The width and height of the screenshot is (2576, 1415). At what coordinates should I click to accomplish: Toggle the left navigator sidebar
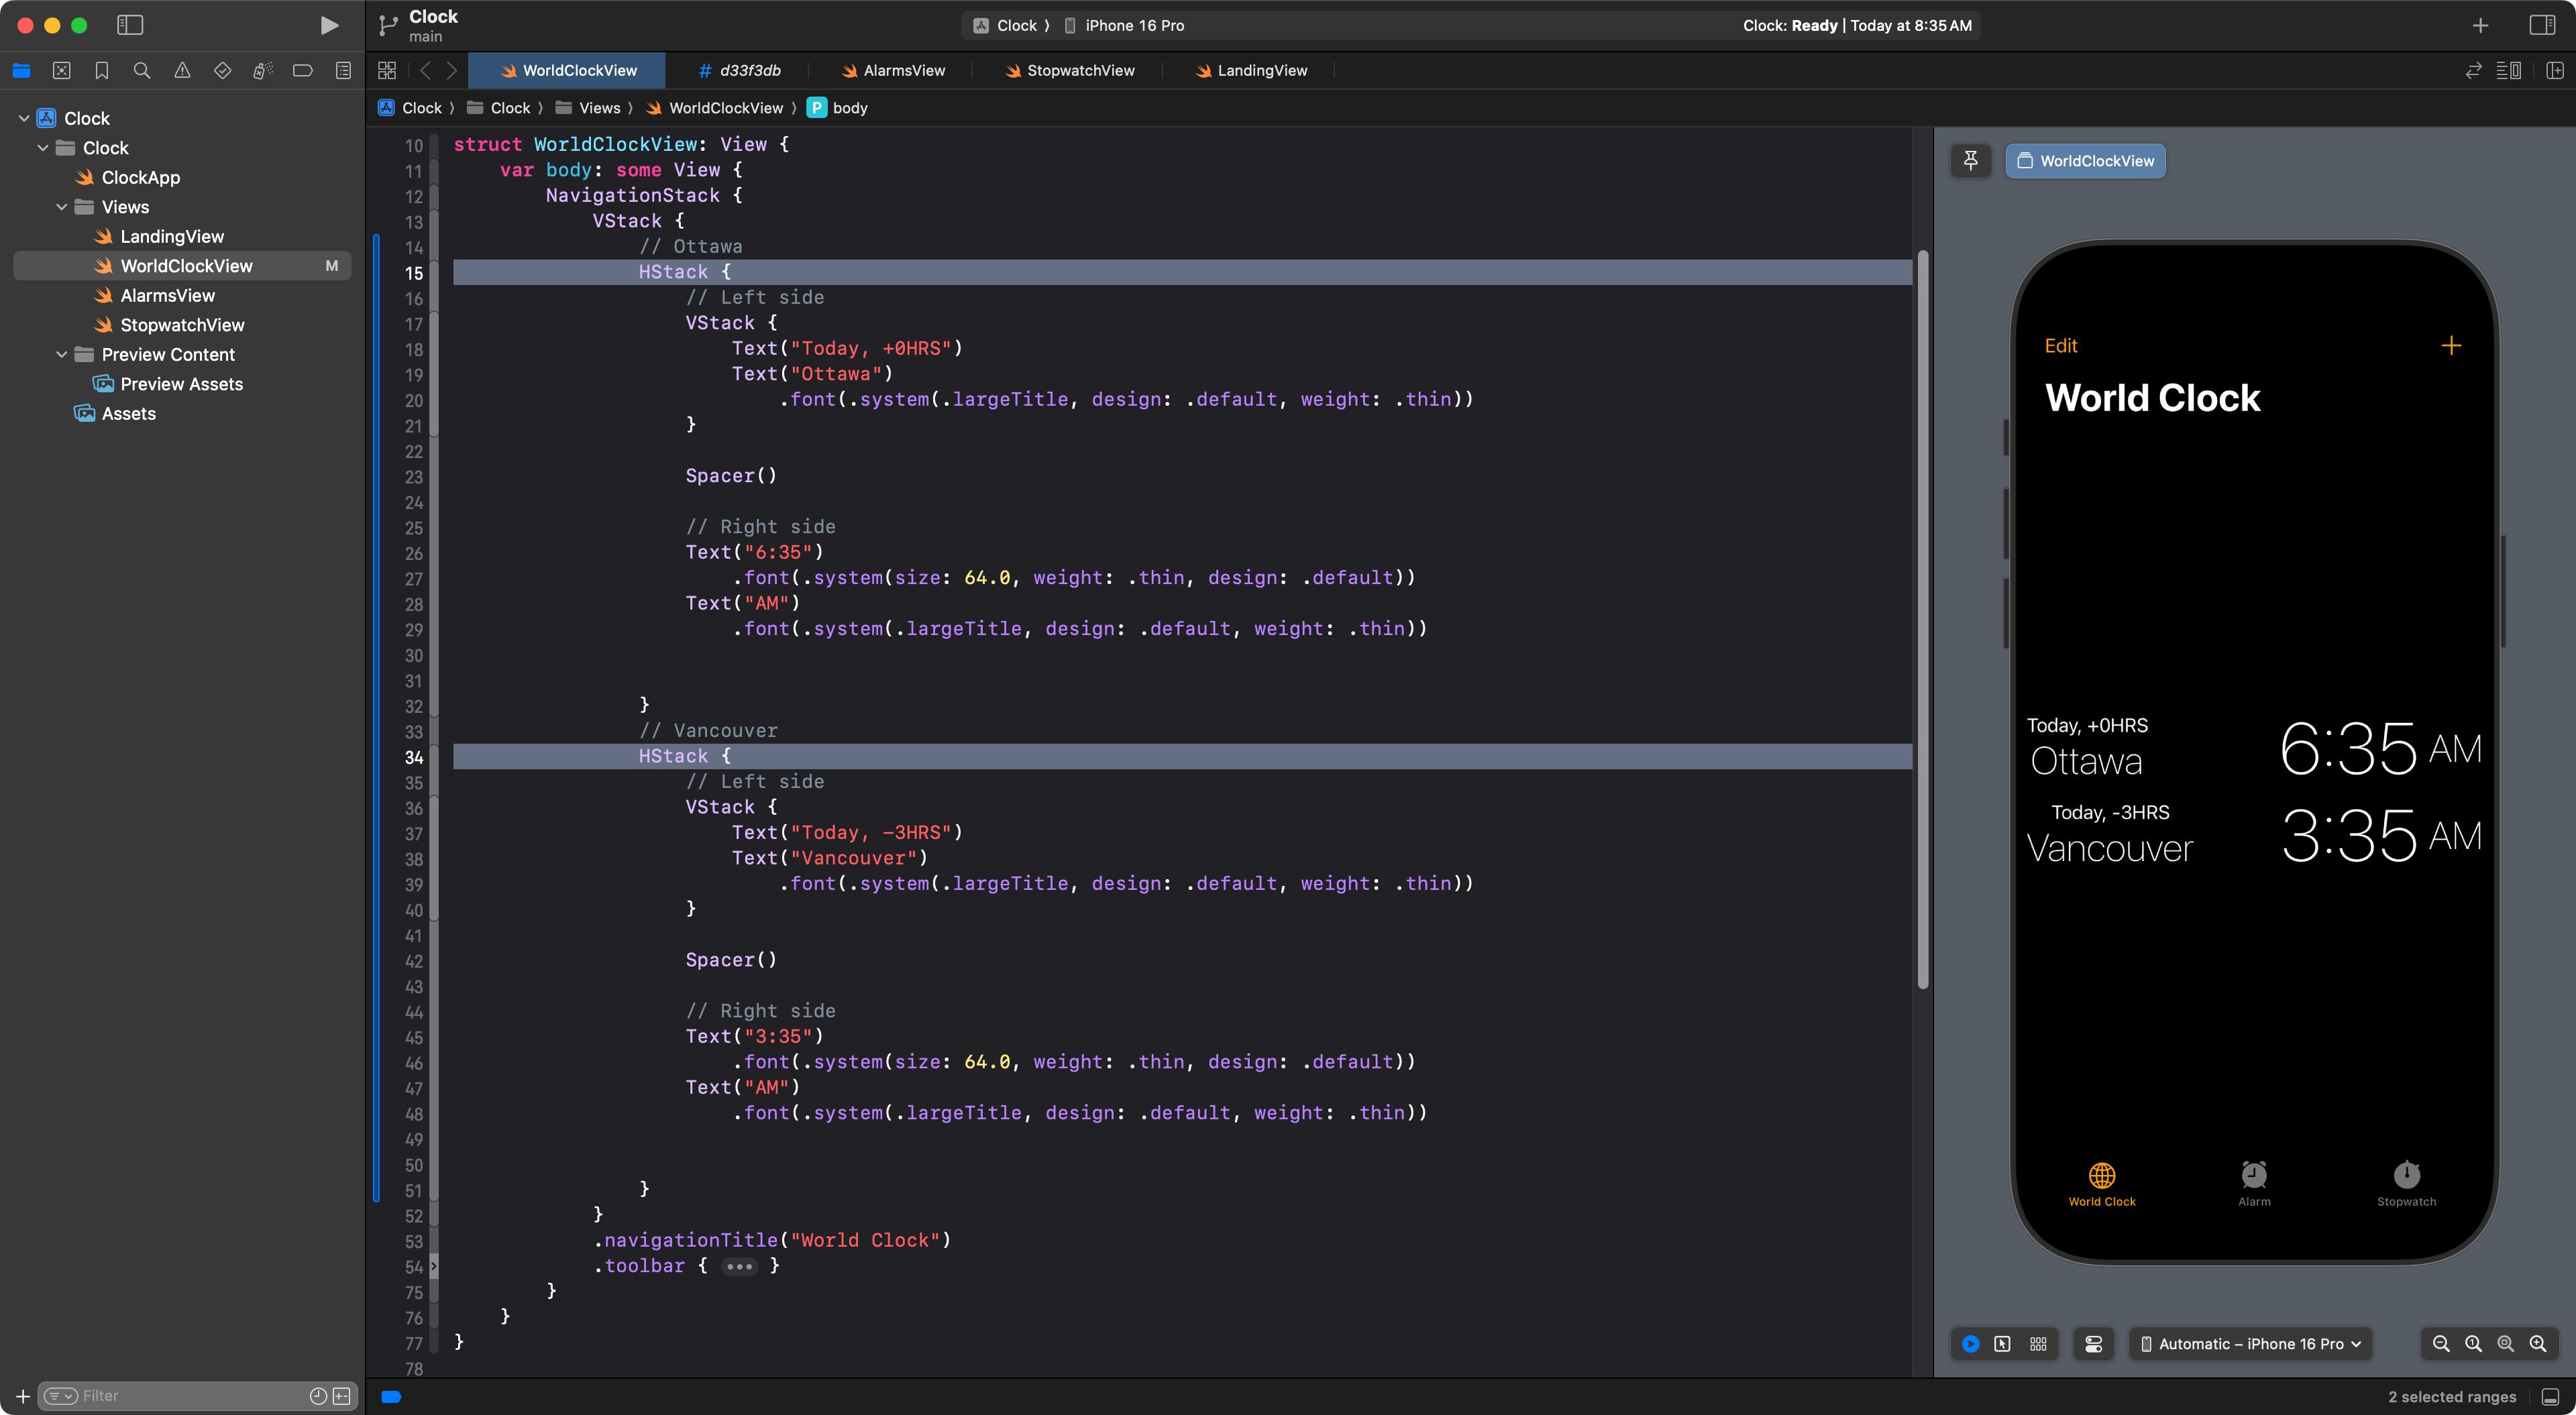click(130, 25)
